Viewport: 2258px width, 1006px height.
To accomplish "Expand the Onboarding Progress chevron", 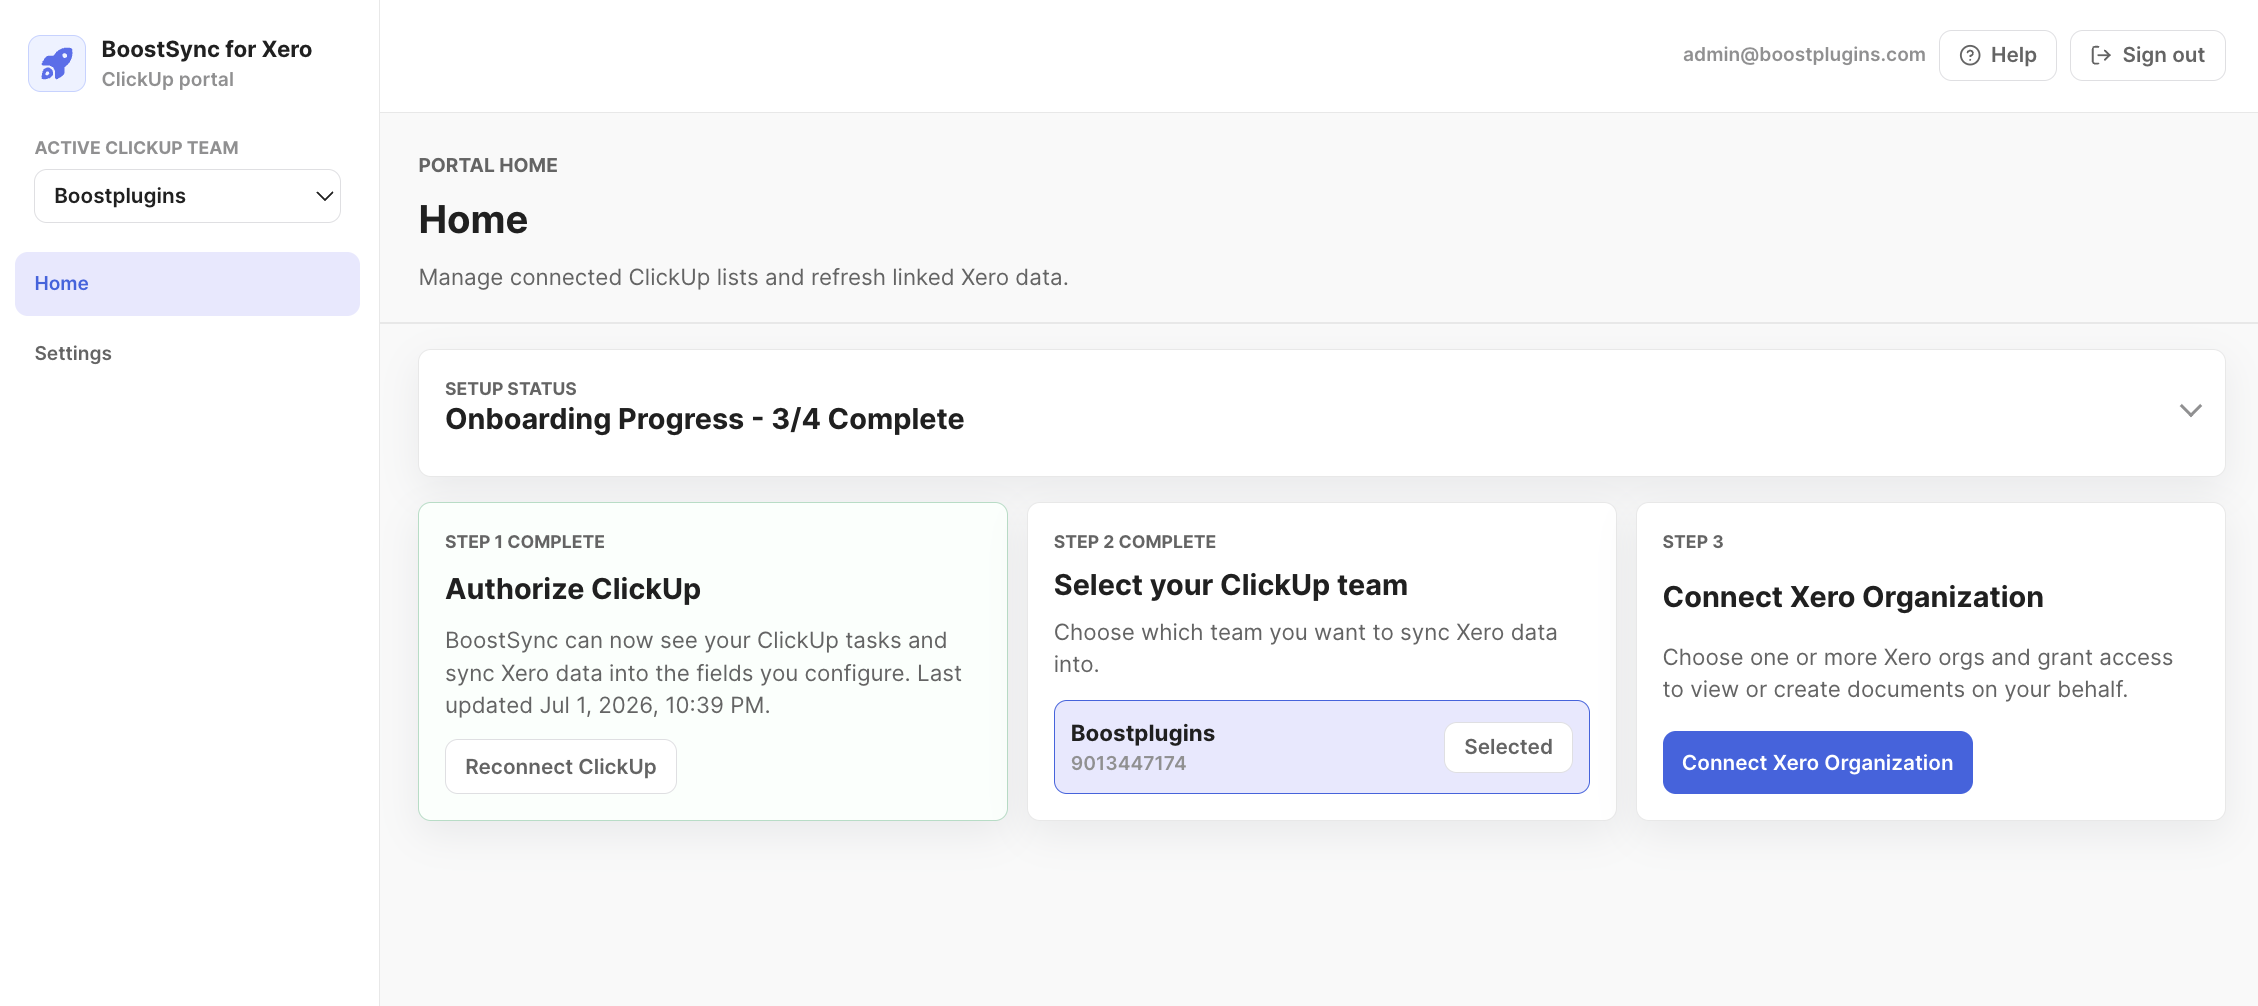I will coord(2190,411).
